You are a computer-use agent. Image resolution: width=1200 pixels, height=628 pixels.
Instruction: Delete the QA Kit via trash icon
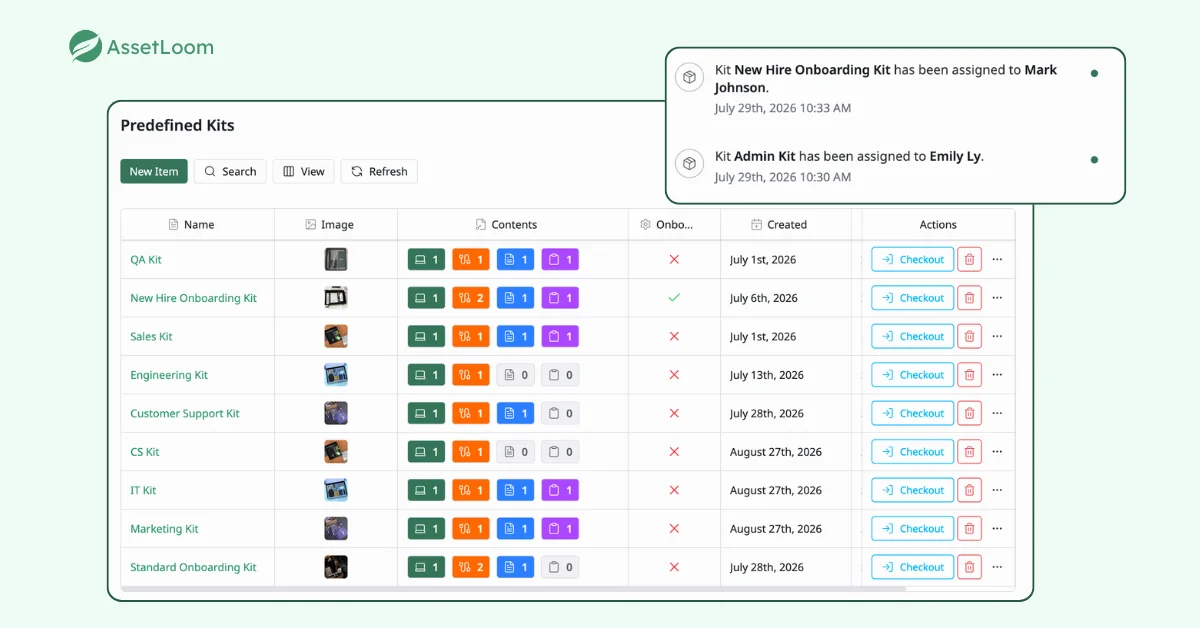click(x=969, y=260)
